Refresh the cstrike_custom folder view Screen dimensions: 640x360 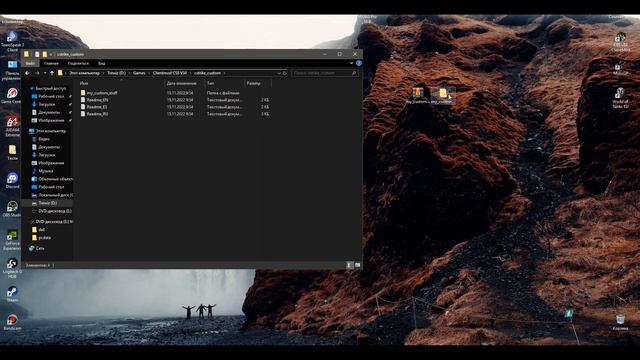point(284,73)
